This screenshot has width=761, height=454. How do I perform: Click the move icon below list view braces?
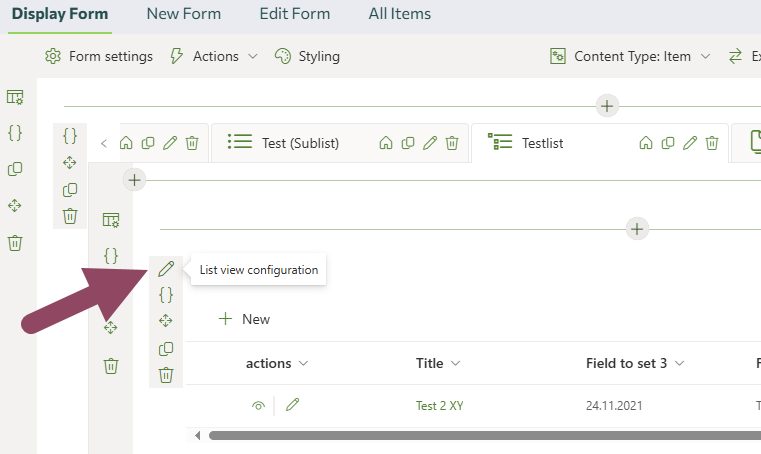(166, 321)
